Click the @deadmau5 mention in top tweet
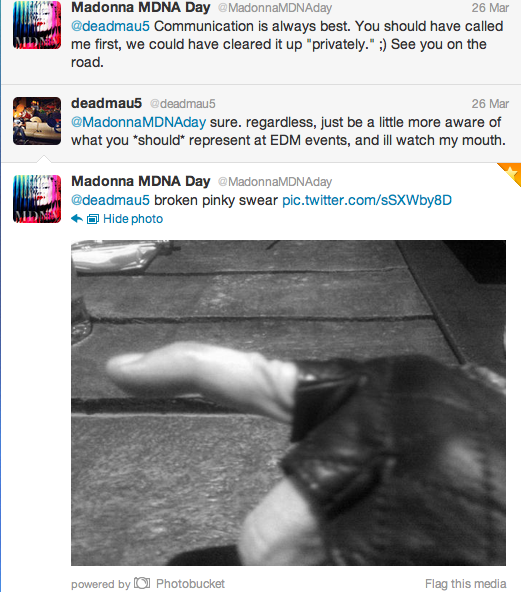This screenshot has height=592, width=521. coord(110,26)
